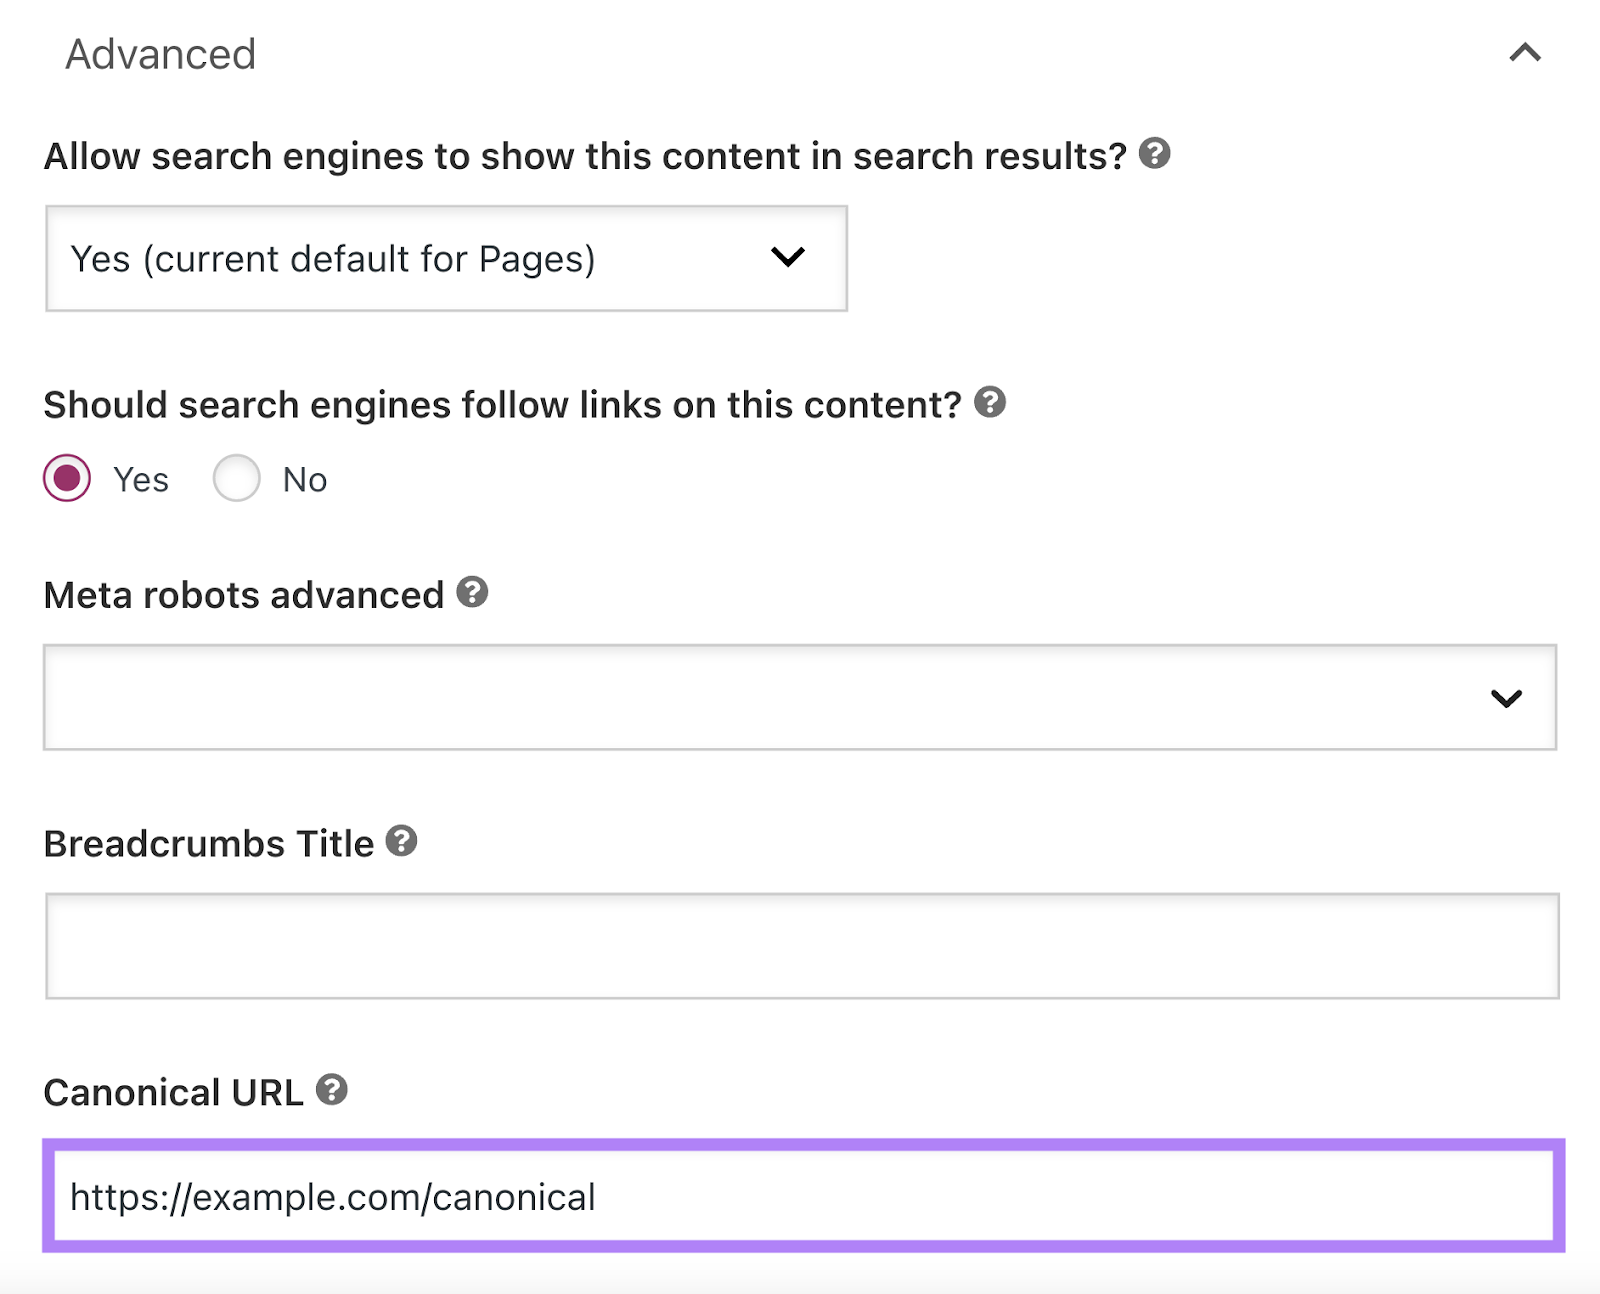Screen dimensions: 1600x1294
Task: Select the Yes radio button for following links
Action: [66, 479]
